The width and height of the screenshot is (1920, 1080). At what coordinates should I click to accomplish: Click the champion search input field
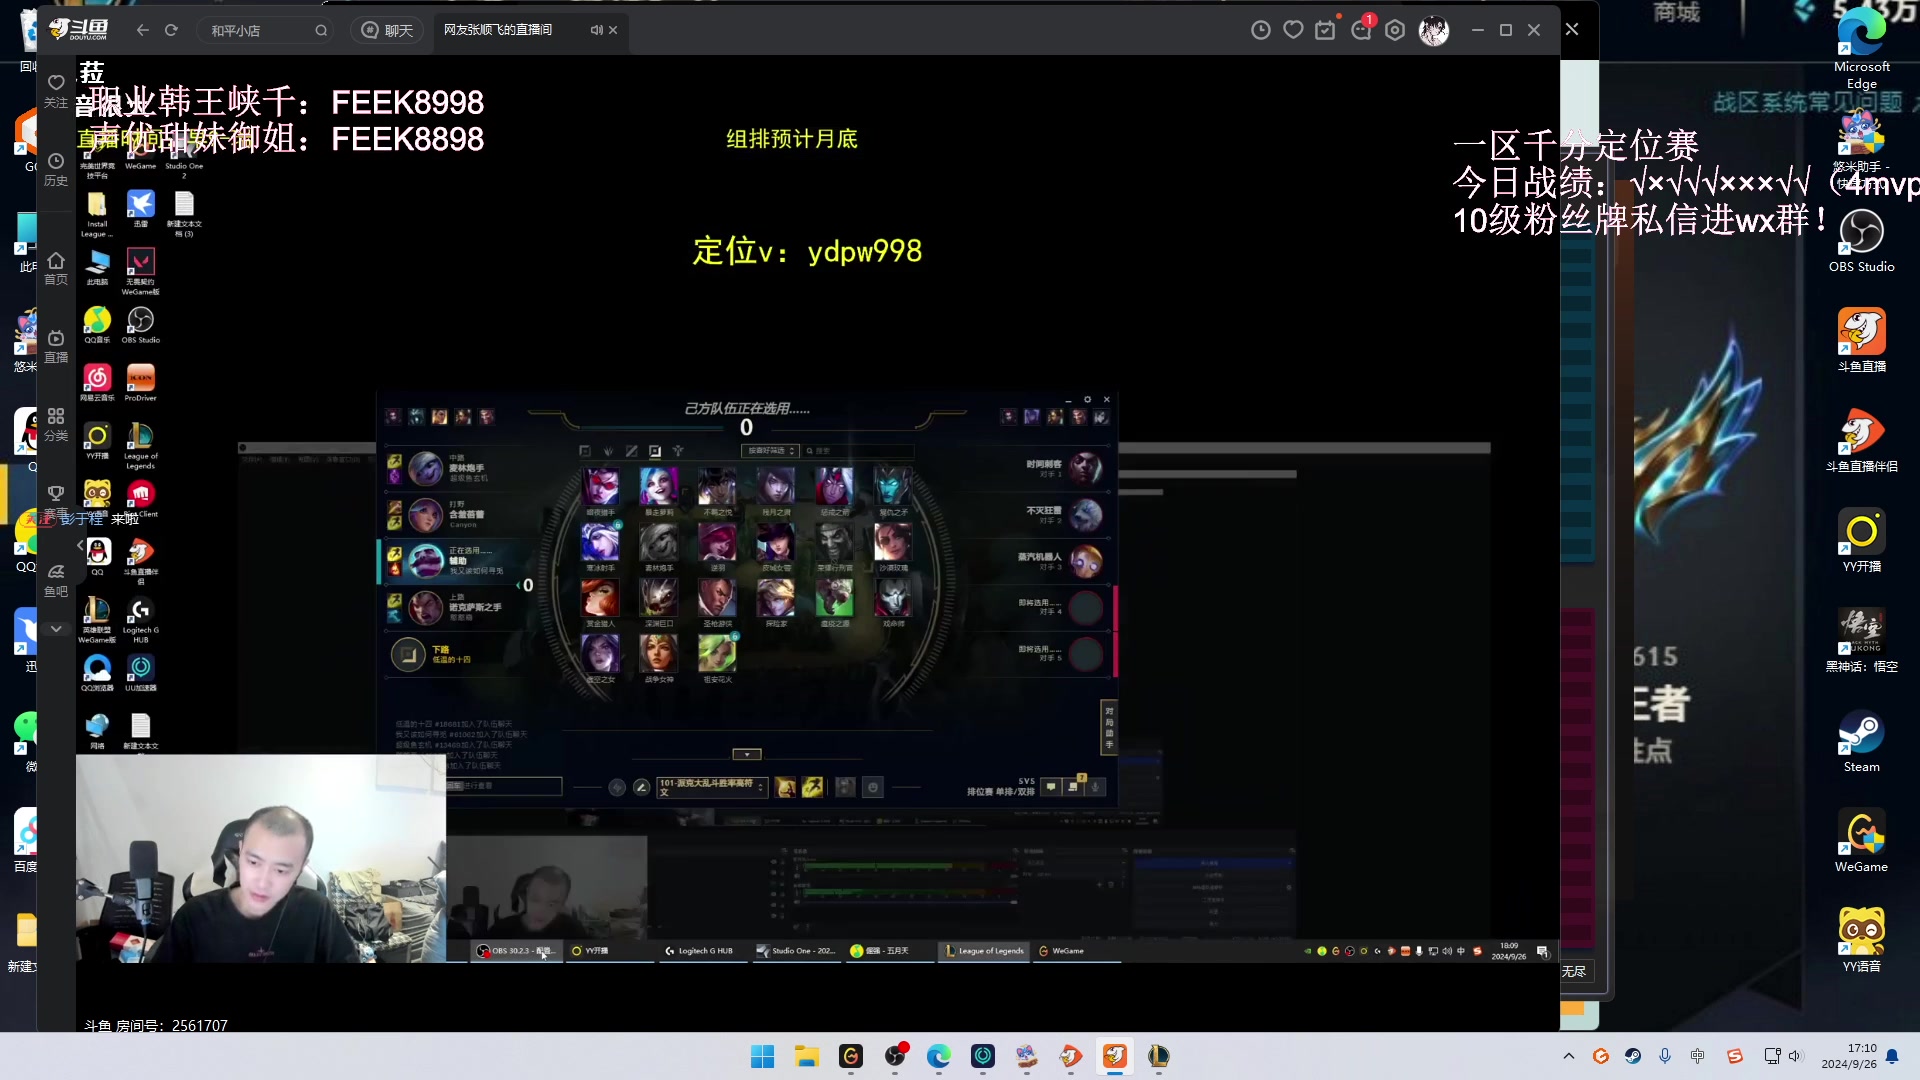pyautogui.click(x=870, y=451)
